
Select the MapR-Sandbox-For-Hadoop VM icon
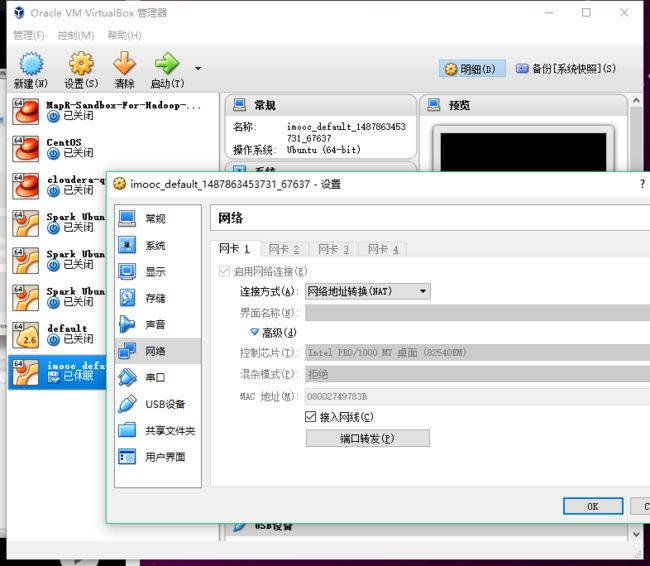click(x=25, y=111)
